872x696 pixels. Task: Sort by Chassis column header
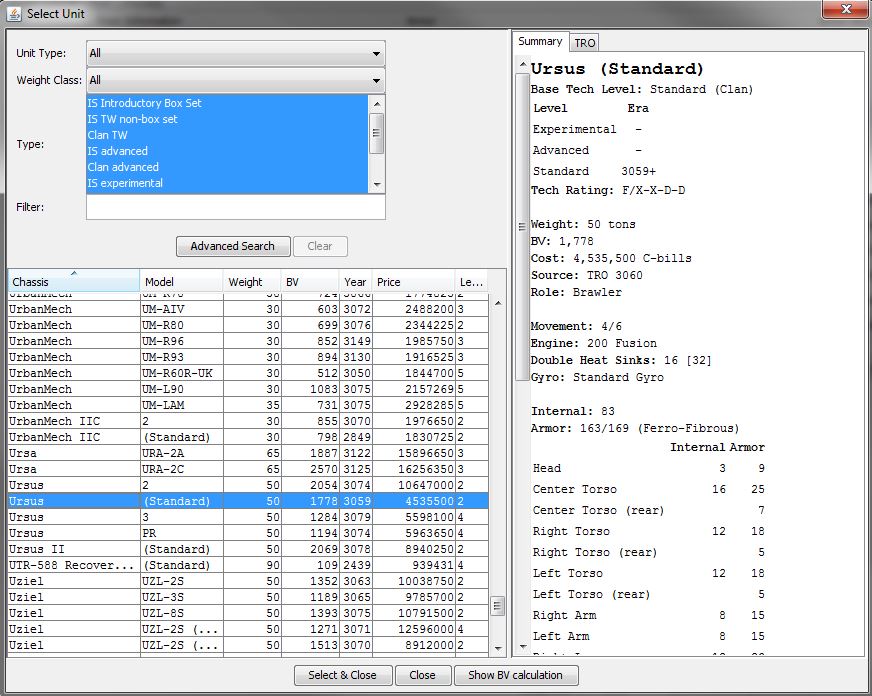point(73,281)
